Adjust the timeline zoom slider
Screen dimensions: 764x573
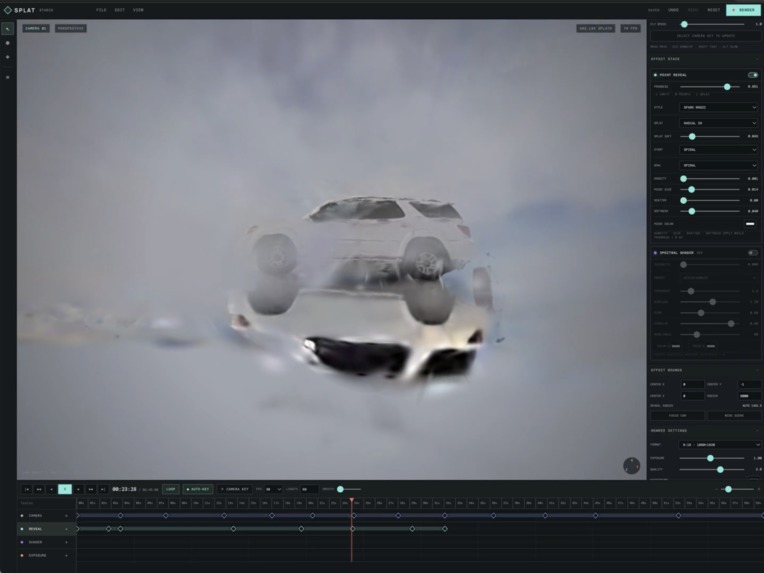coord(728,489)
